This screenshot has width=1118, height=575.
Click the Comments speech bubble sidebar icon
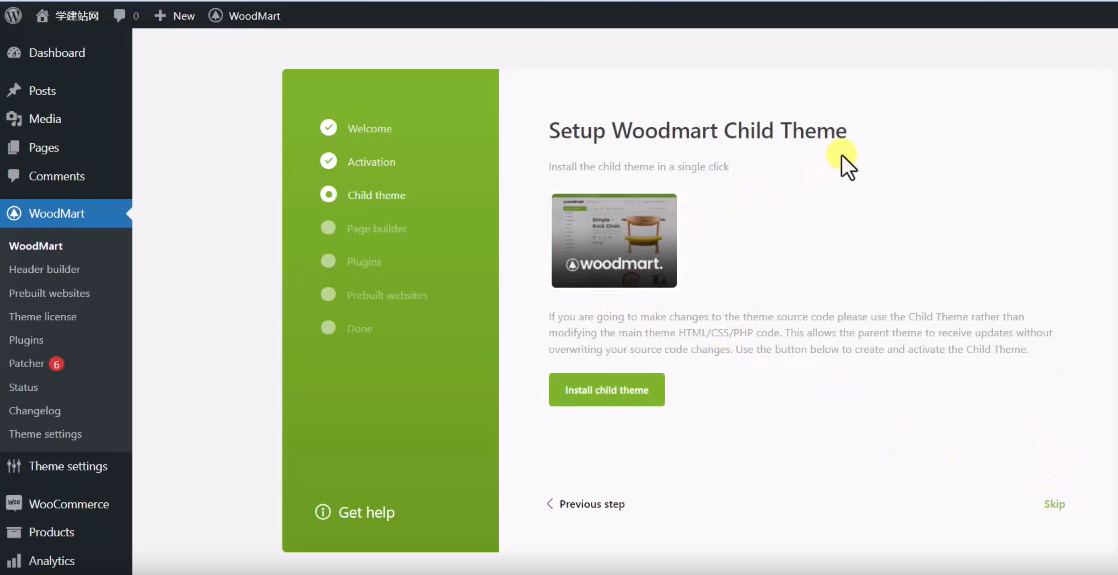pos(14,175)
